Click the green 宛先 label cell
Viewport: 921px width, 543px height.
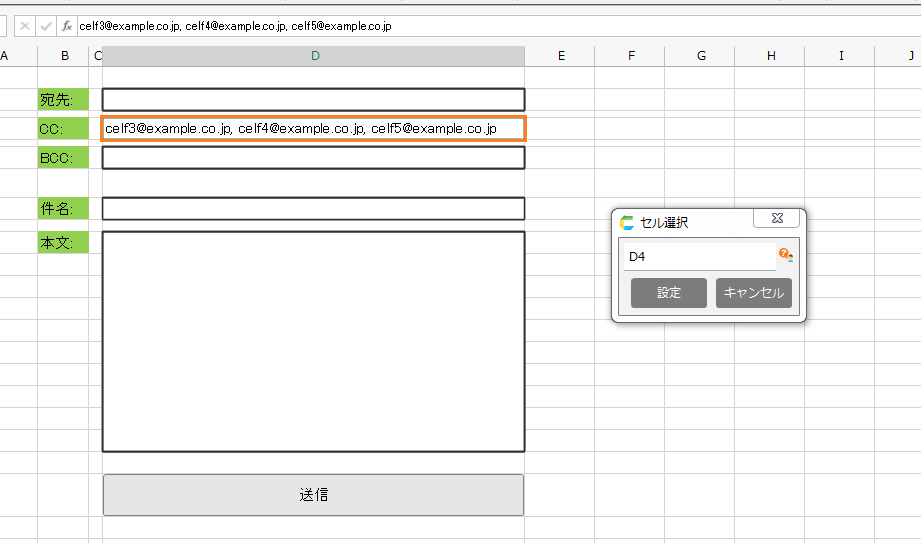tap(63, 100)
